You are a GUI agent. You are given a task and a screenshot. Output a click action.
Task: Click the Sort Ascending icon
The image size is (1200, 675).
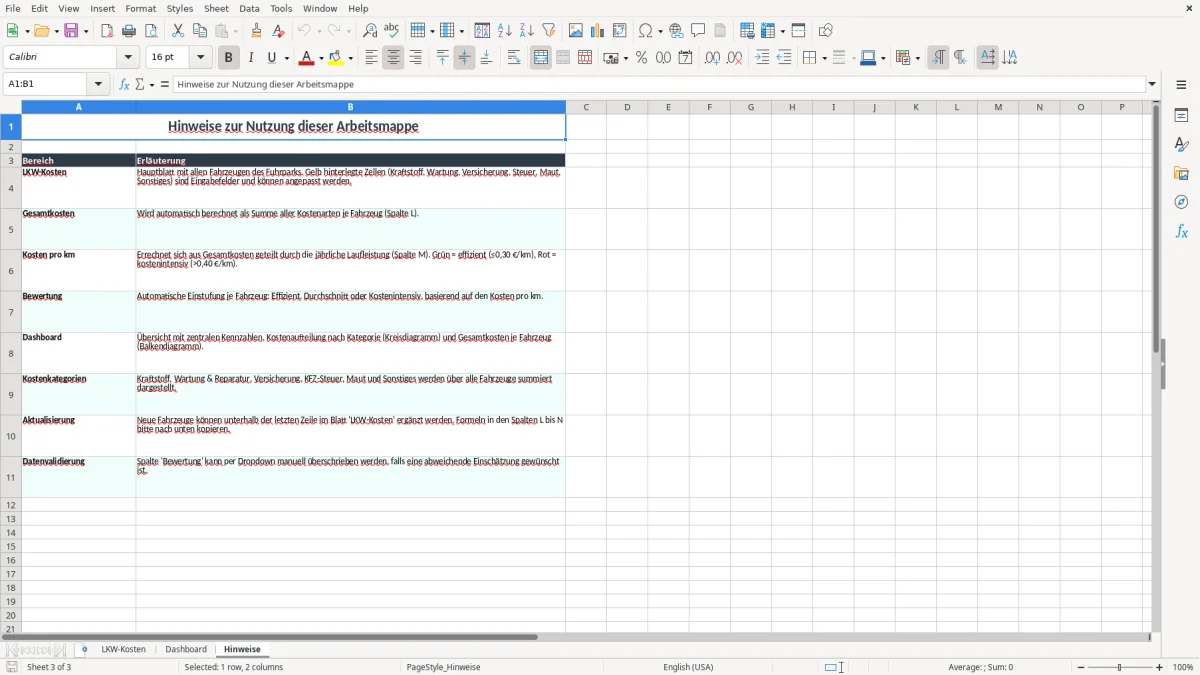(505, 31)
